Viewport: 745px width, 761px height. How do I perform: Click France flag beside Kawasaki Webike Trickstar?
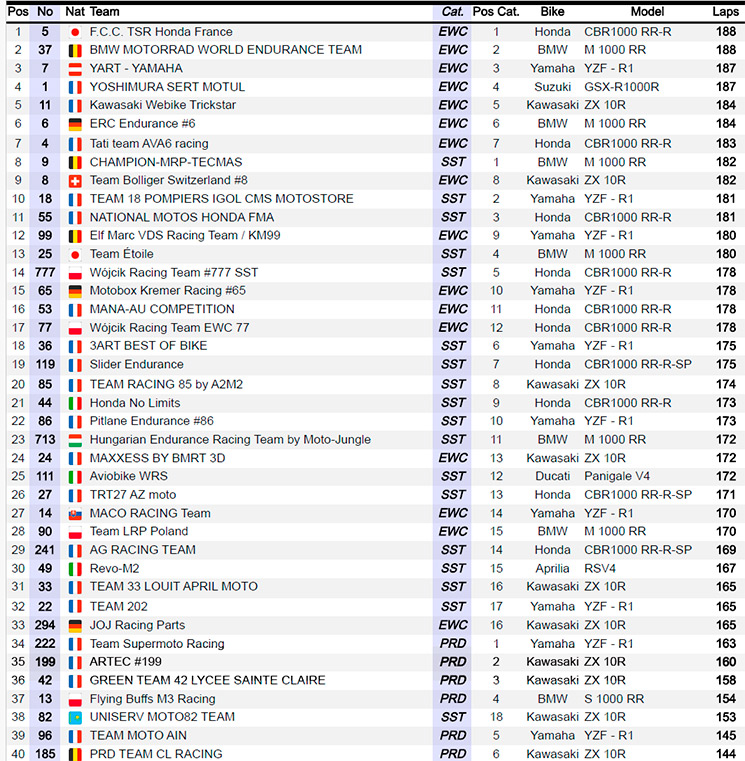75,106
